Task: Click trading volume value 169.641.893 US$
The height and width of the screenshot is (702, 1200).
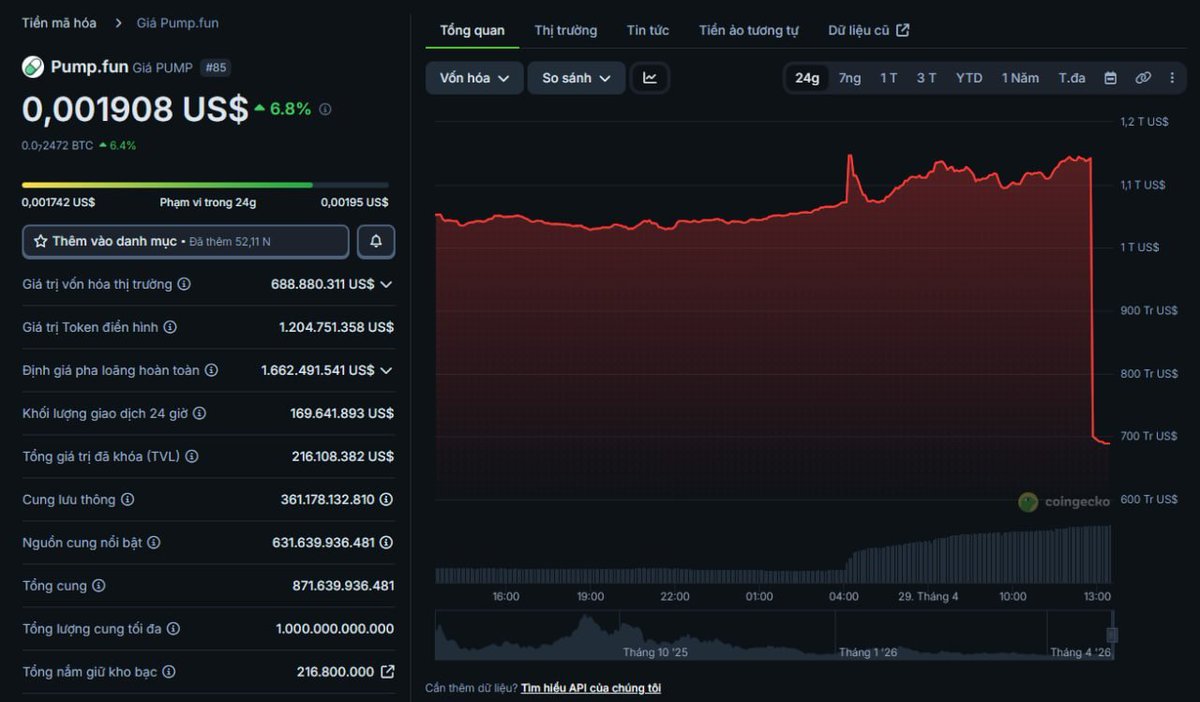Action: point(342,413)
